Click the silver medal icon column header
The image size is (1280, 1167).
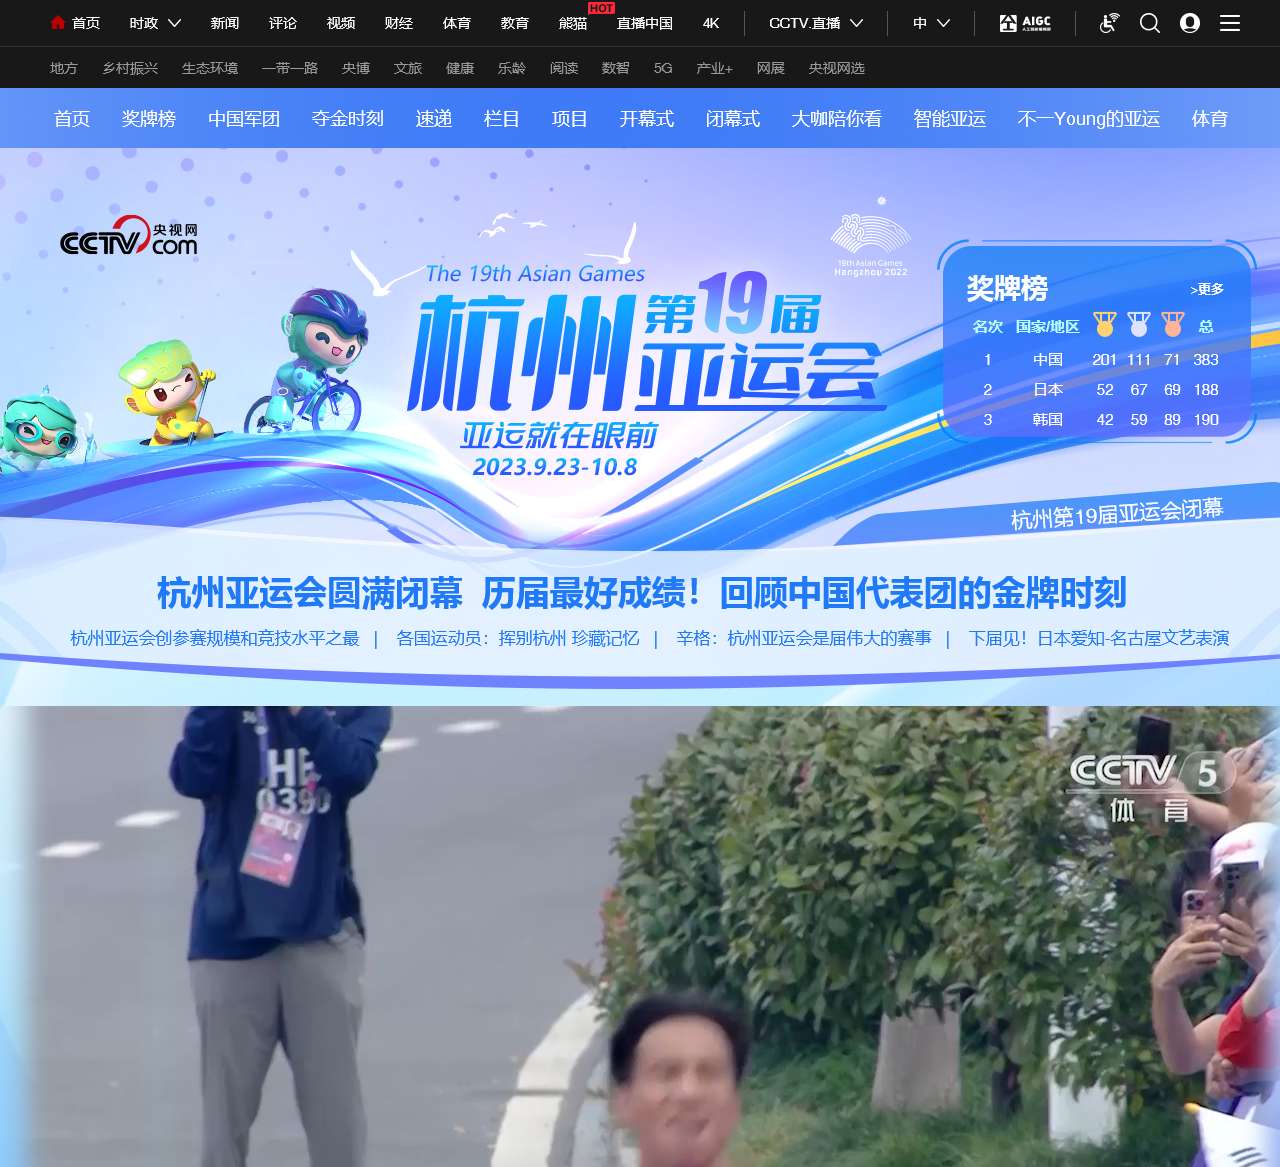coord(1138,324)
